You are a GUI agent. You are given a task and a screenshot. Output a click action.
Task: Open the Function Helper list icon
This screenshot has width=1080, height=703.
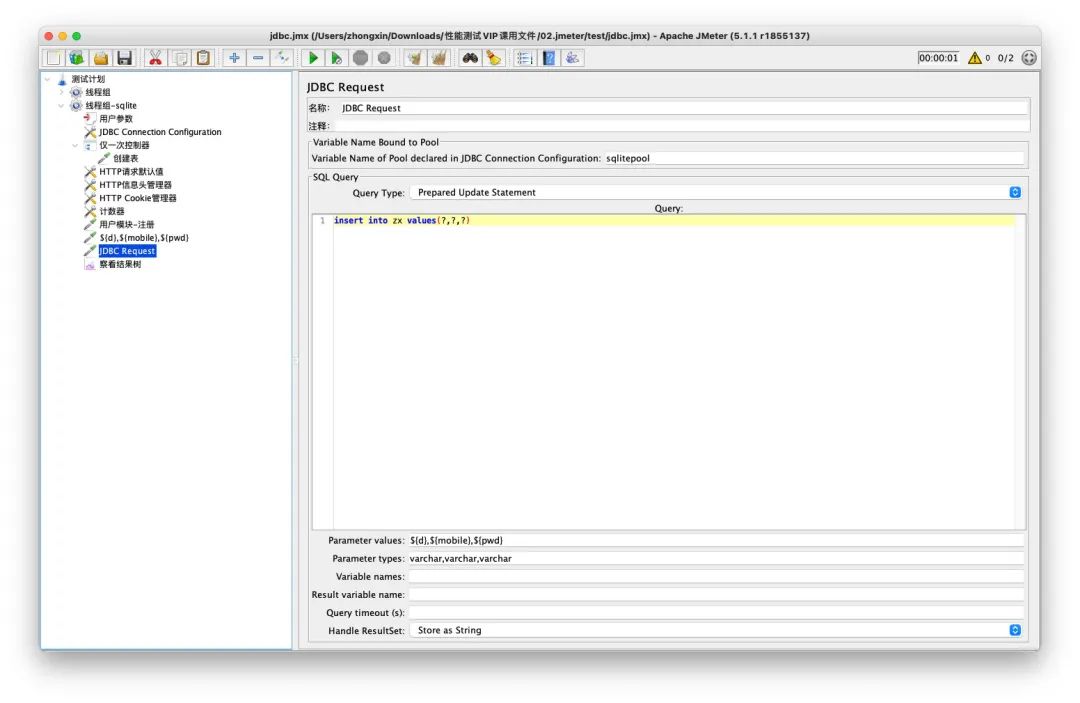point(525,59)
